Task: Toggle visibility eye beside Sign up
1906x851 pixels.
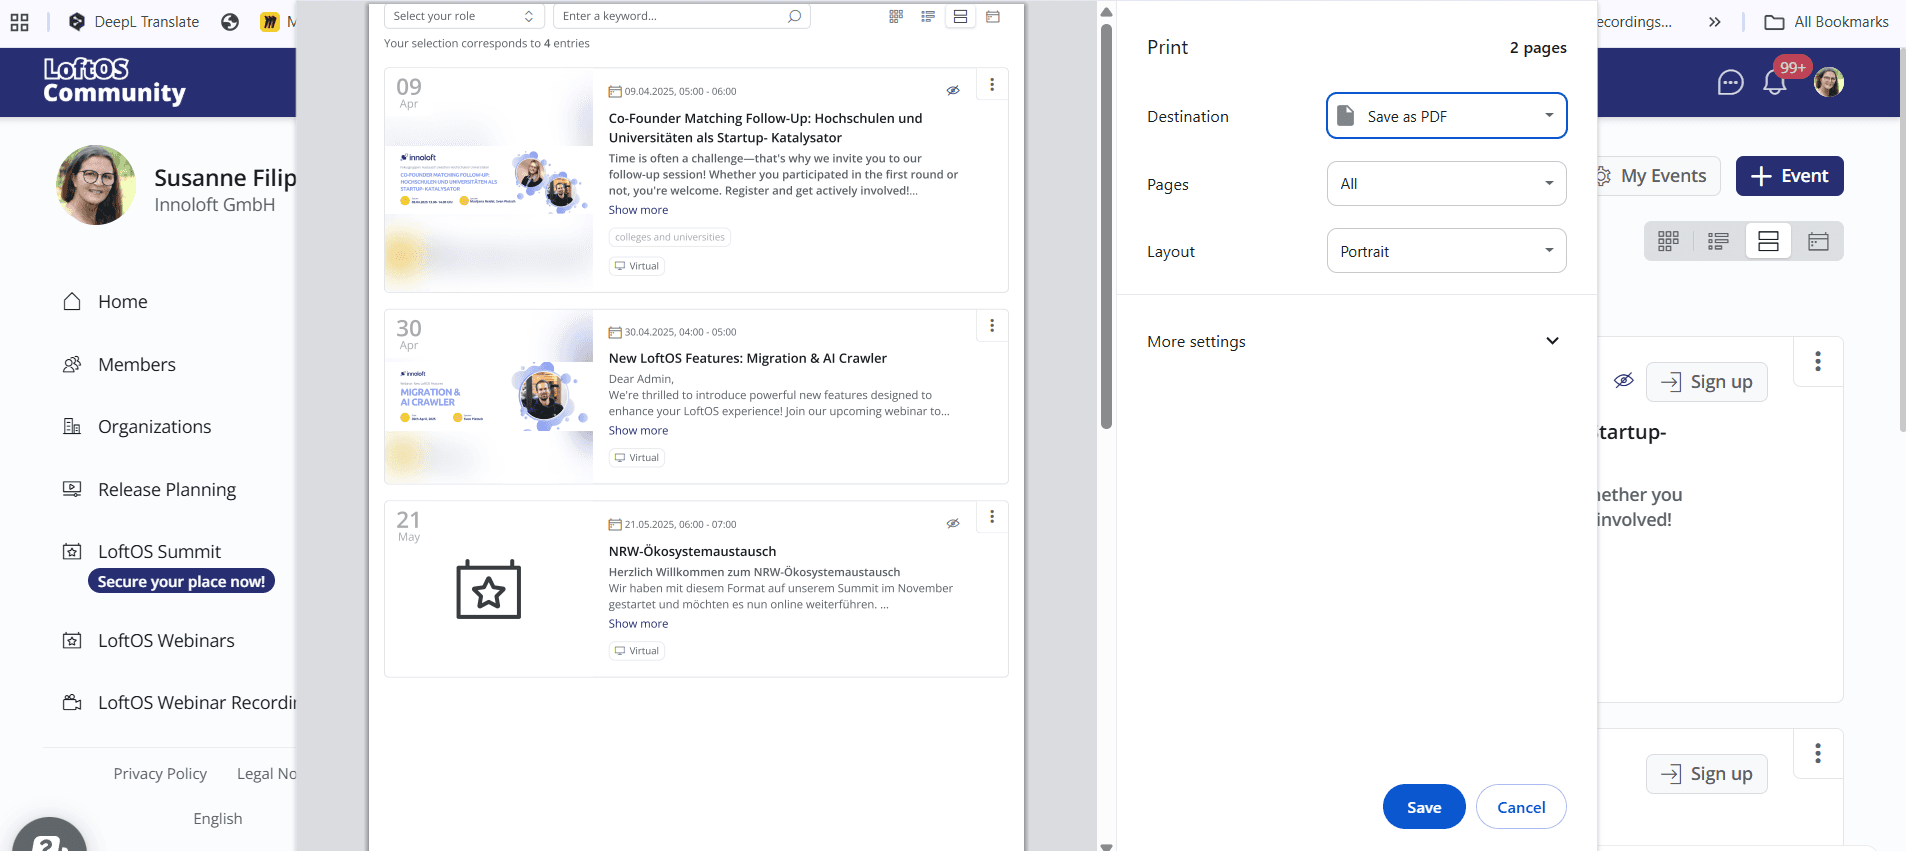Action: pyautogui.click(x=1624, y=381)
